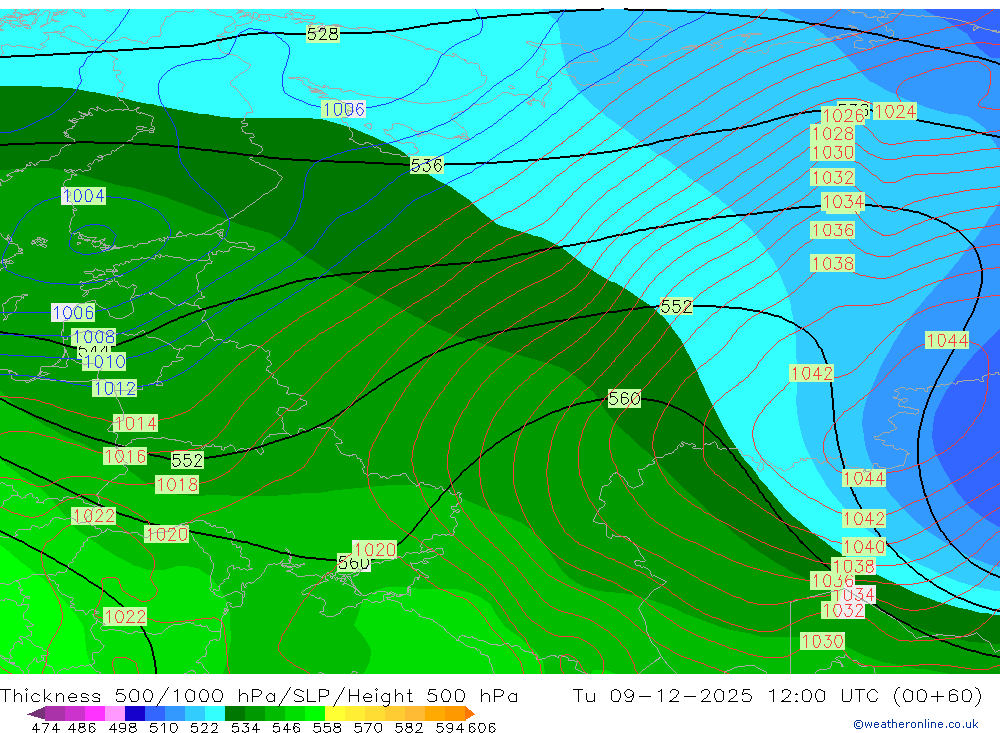Click the legend value 606

click(482, 727)
